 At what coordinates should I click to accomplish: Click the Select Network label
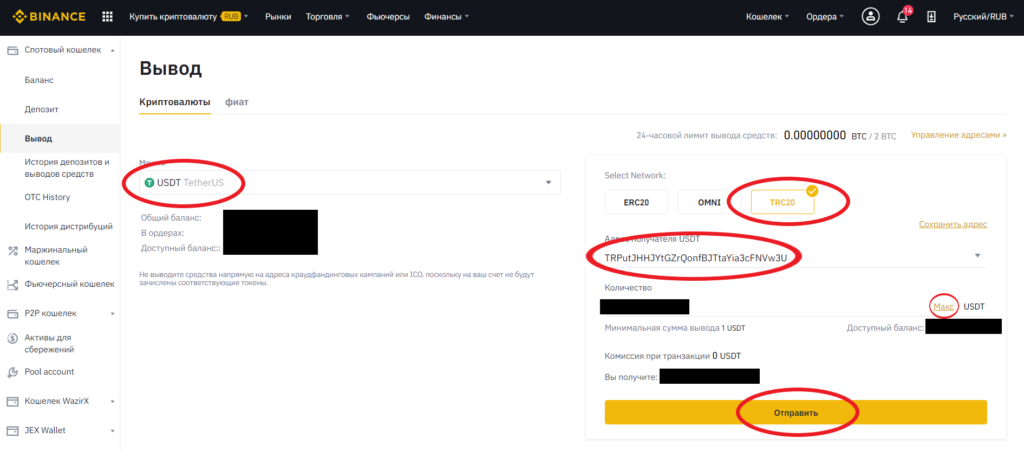pyautogui.click(x=635, y=176)
